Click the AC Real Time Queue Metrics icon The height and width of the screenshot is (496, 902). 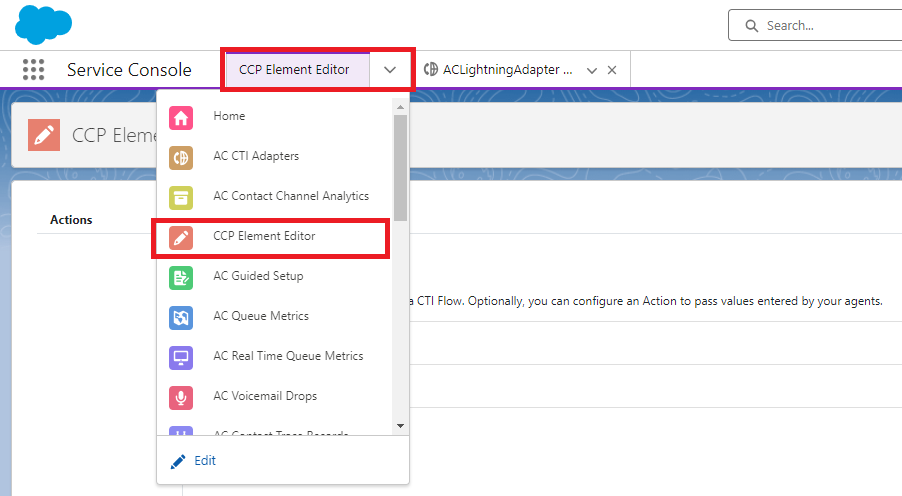(181, 358)
